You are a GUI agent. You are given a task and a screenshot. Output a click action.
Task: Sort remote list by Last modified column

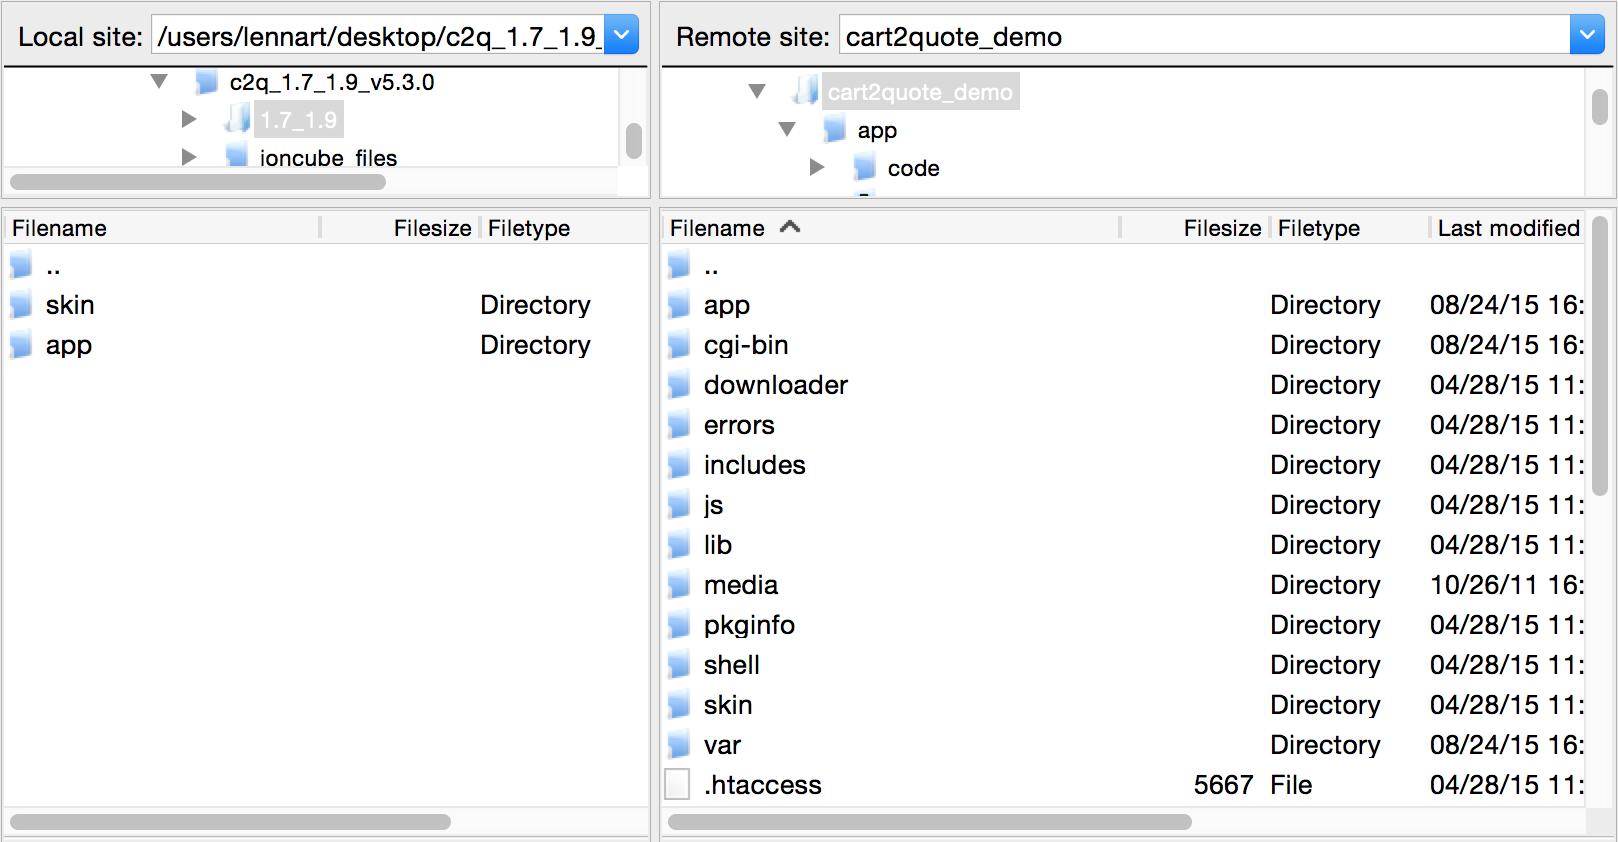coord(1508,228)
